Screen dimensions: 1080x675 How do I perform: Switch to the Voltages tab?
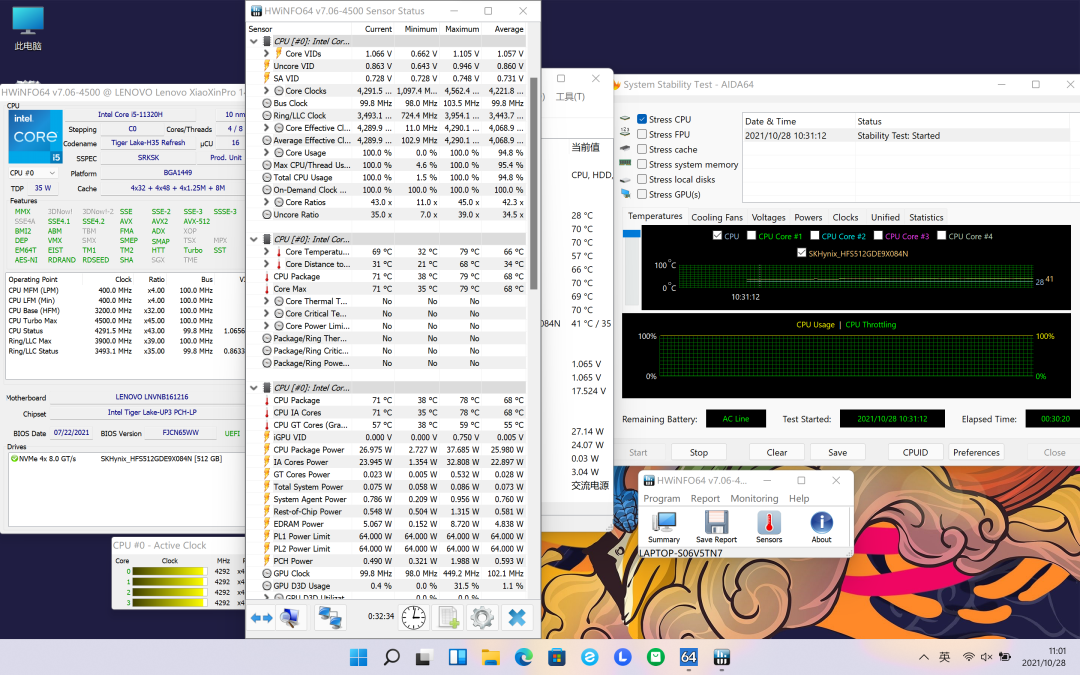tap(769, 217)
